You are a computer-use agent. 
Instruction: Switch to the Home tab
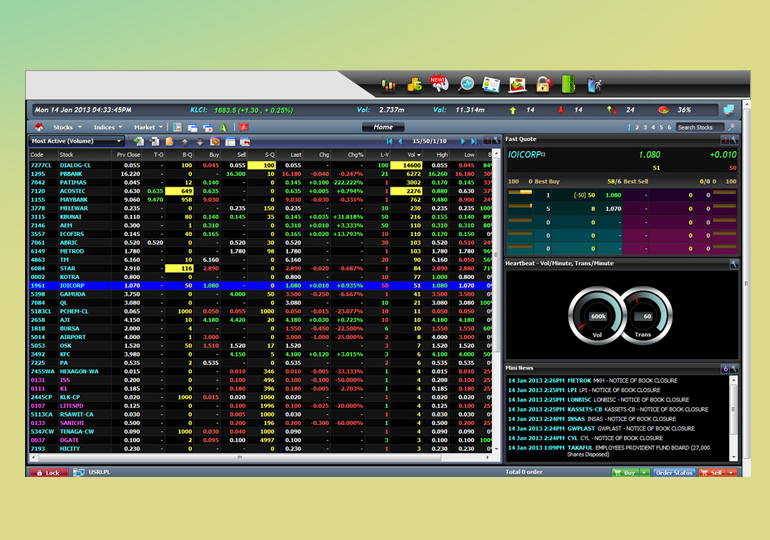383,128
